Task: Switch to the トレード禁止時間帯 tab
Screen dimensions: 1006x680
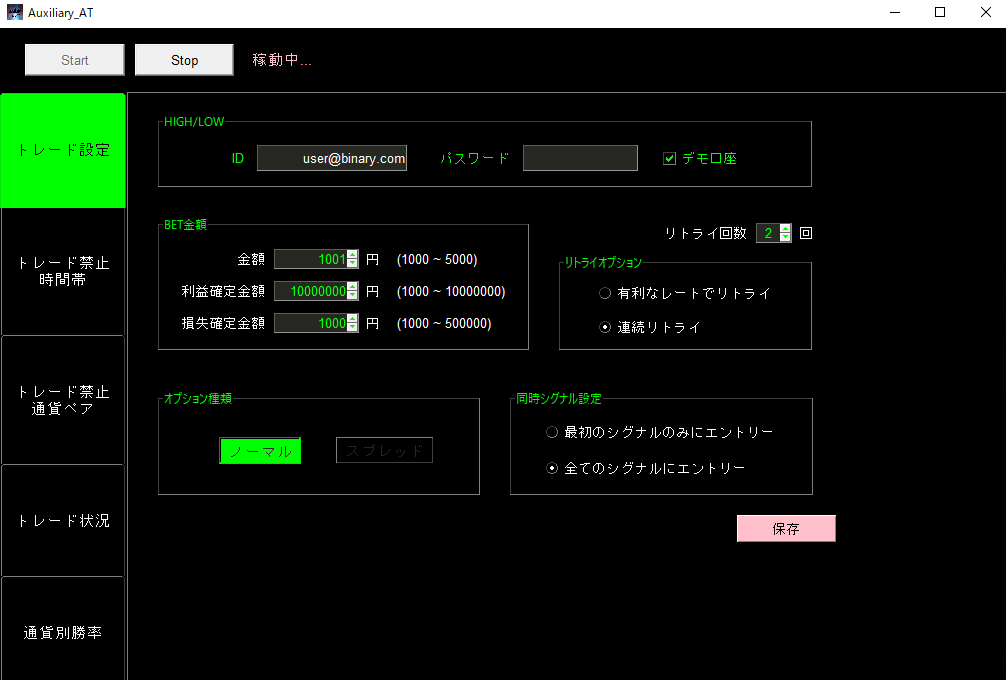Action: coord(63,271)
